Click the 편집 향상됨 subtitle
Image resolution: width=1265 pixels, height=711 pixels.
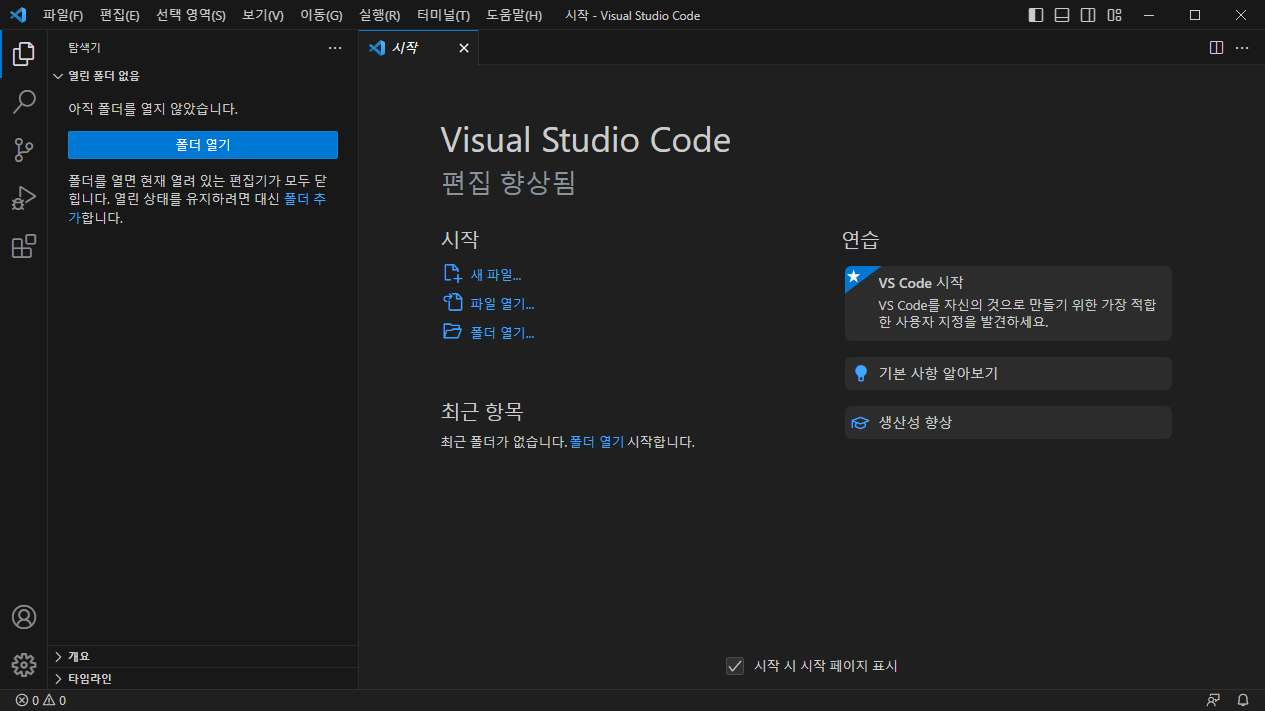(508, 182)
